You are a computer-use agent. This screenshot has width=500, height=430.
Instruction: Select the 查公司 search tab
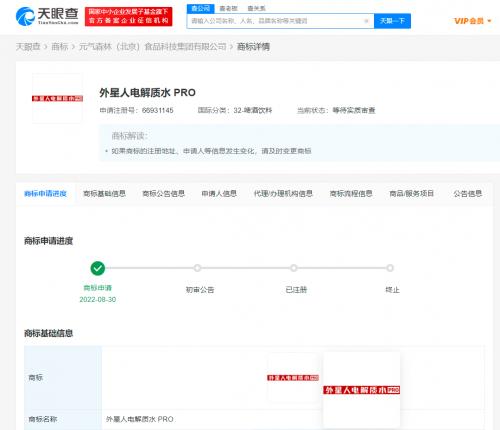coord(200,9)
